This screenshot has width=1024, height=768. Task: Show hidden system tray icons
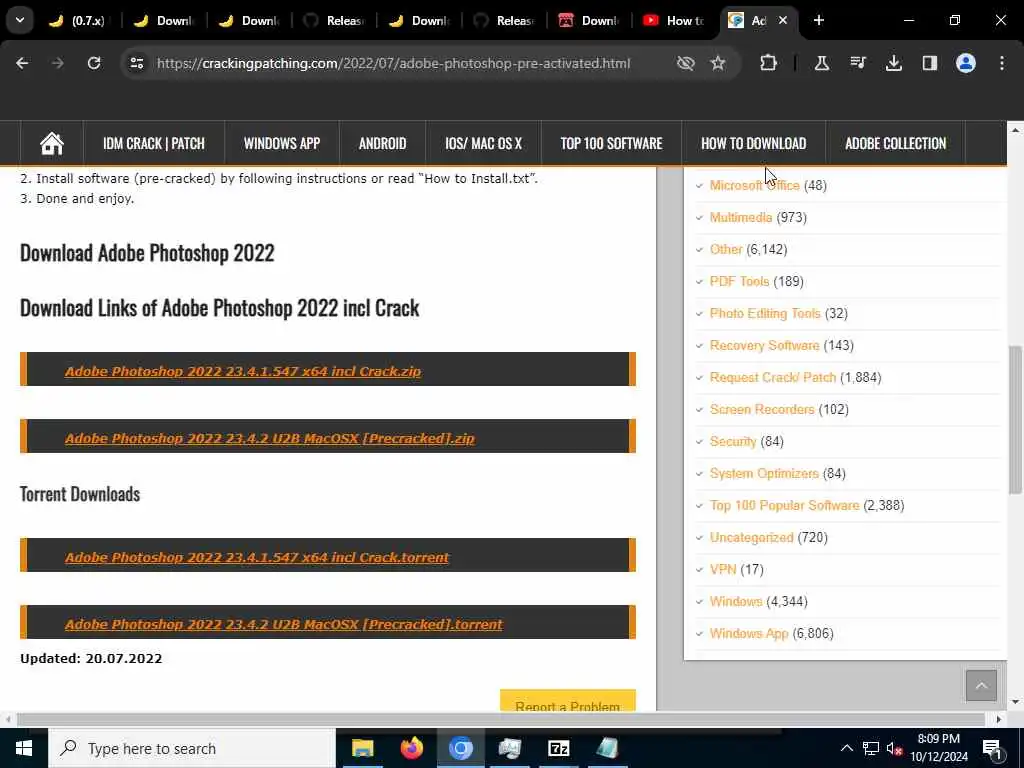pyautogui.click(x=846, y=748)
